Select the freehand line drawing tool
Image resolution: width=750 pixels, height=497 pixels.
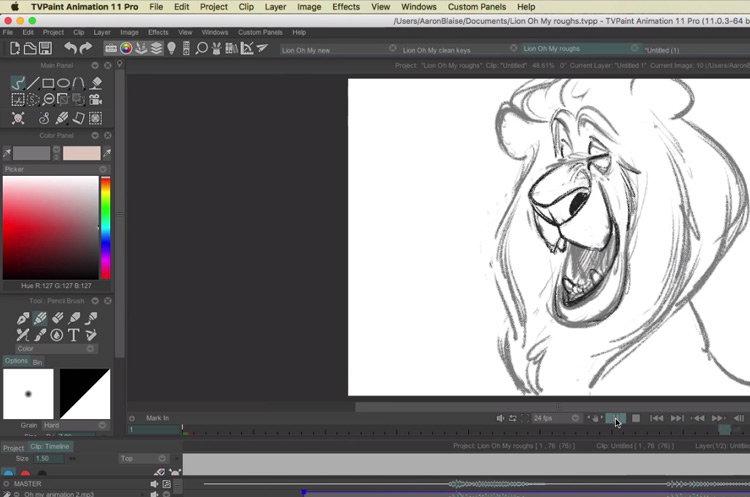18,83
